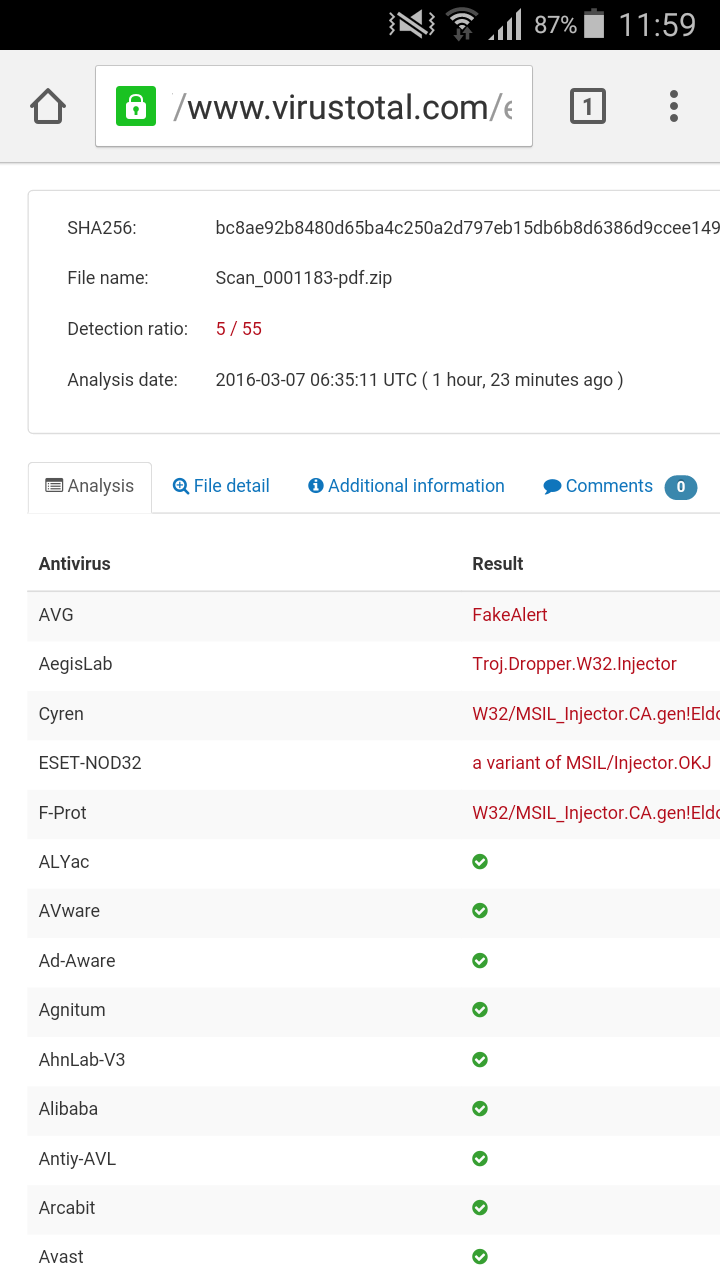Click the AVware antivirus name
Viewport: 720px width, 1280px height.
point(69,911)
